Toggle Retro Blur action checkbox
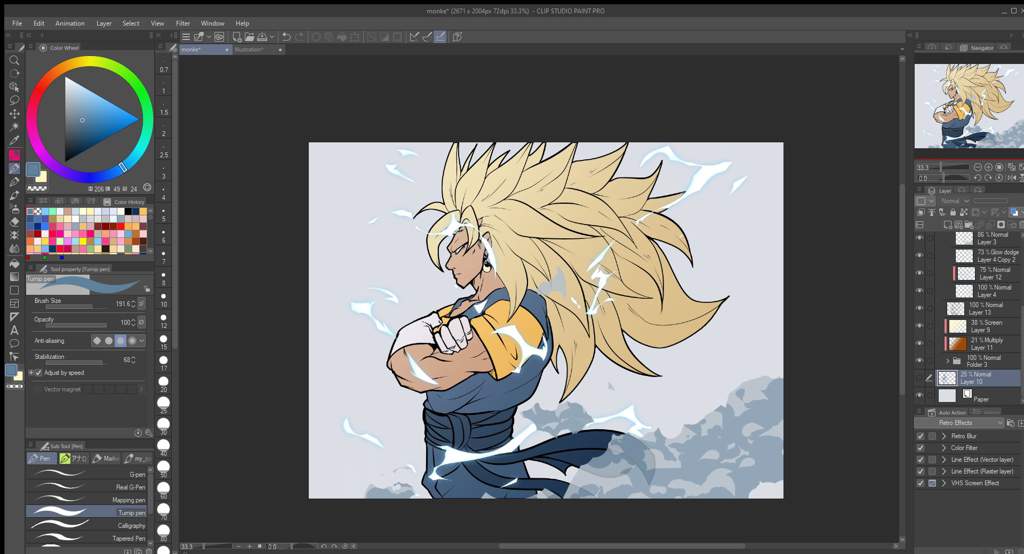The width and height of the screenshot is (1024, 554). pos(920,436)
